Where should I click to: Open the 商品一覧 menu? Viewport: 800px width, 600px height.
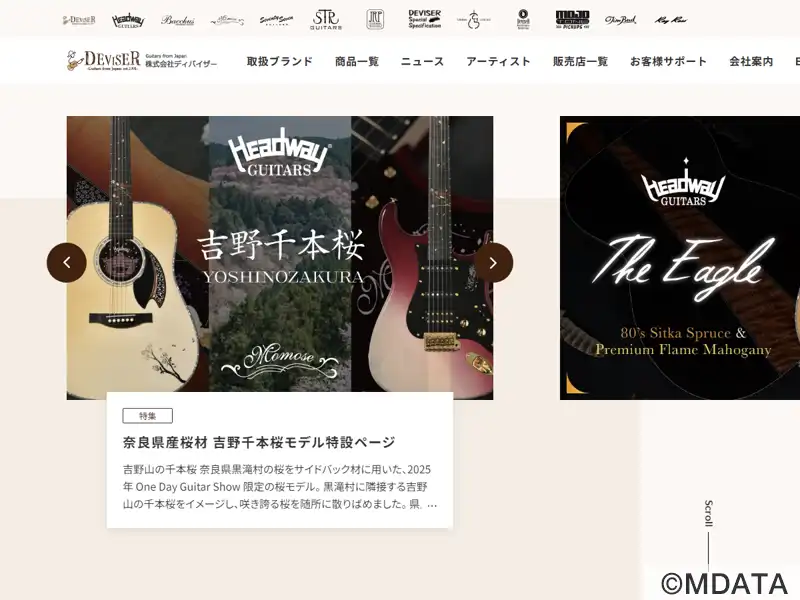[357, 62]
